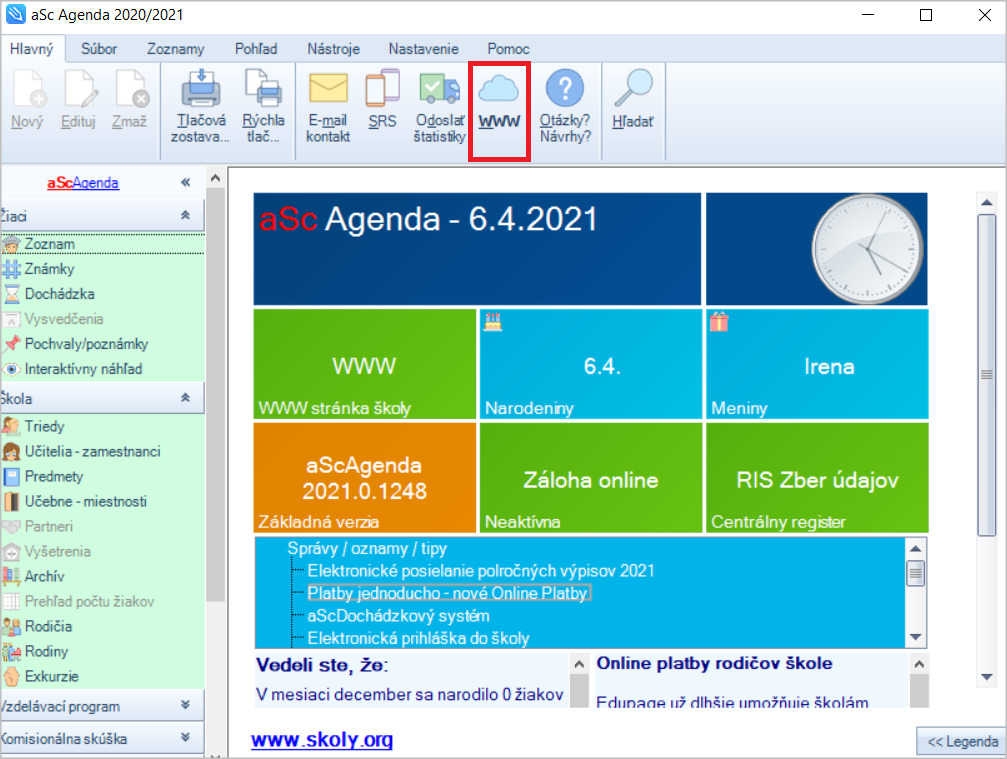Open the Zoznamy menu tab
The image size is (1007, 759).
(x=175, y=49)
